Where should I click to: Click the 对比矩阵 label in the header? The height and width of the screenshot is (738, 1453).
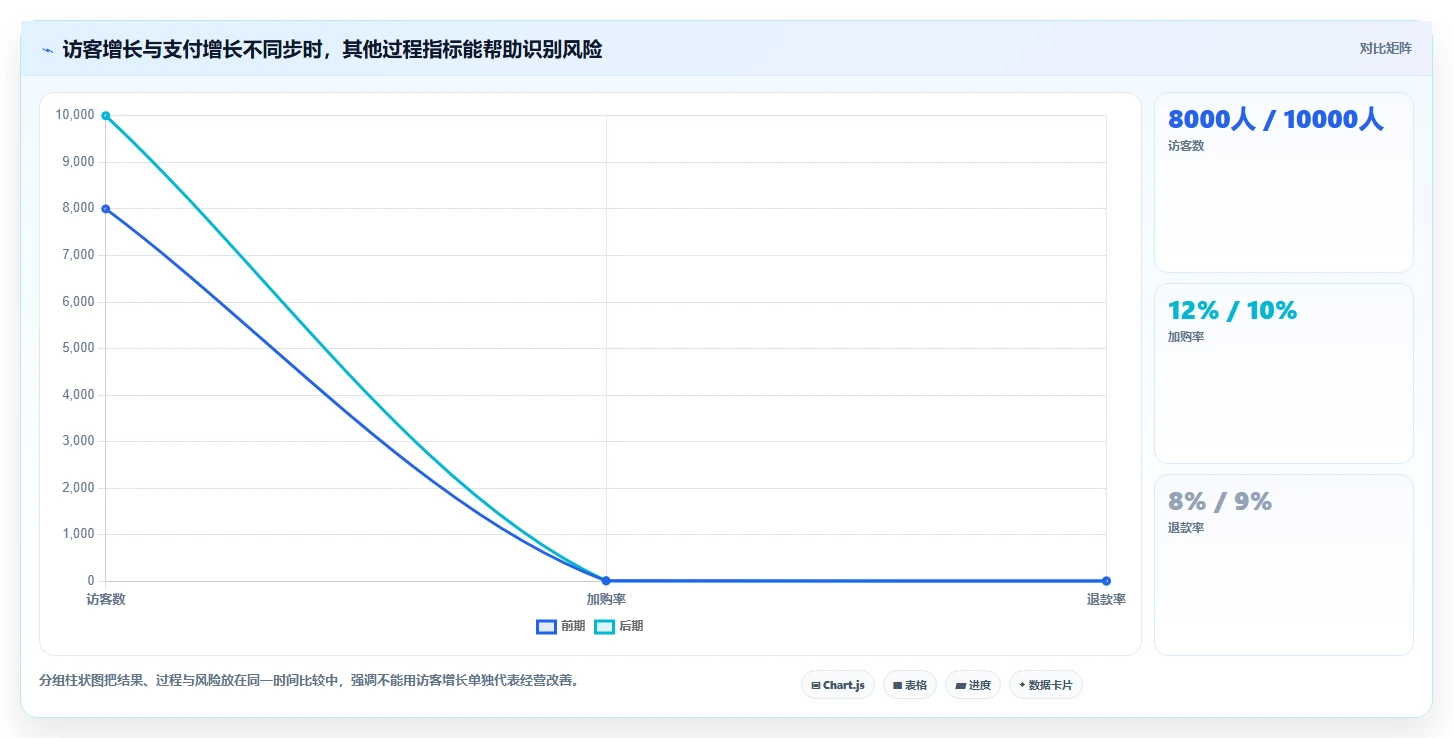pyautogui.click(x=1385, y=49)
